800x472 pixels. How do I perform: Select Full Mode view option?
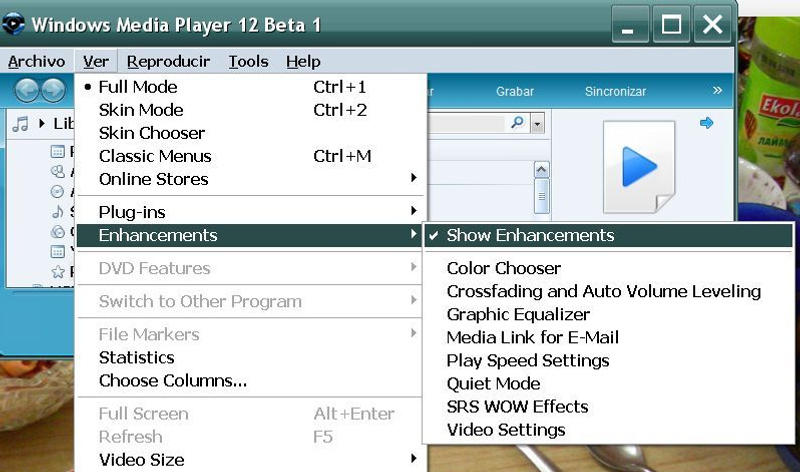(138, 87)
